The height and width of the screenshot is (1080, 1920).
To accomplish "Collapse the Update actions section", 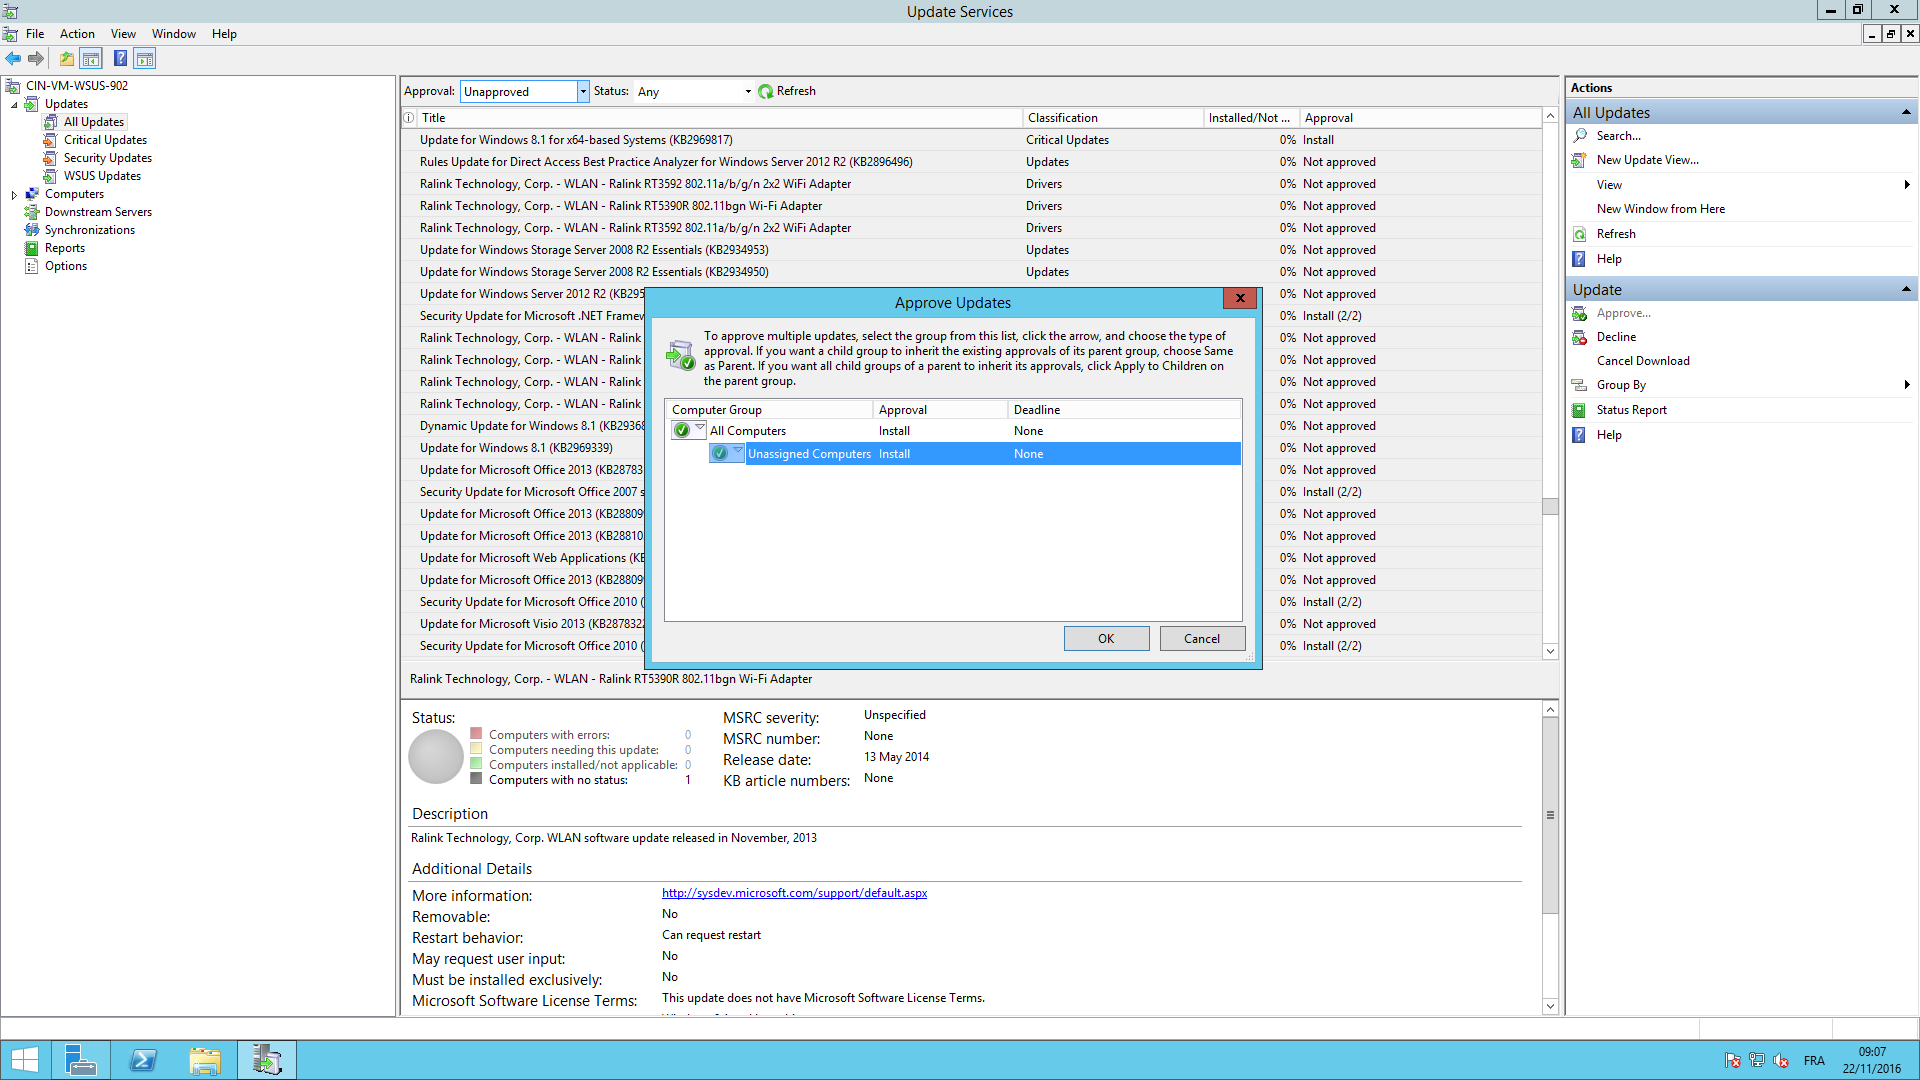I will point(1906,289).
